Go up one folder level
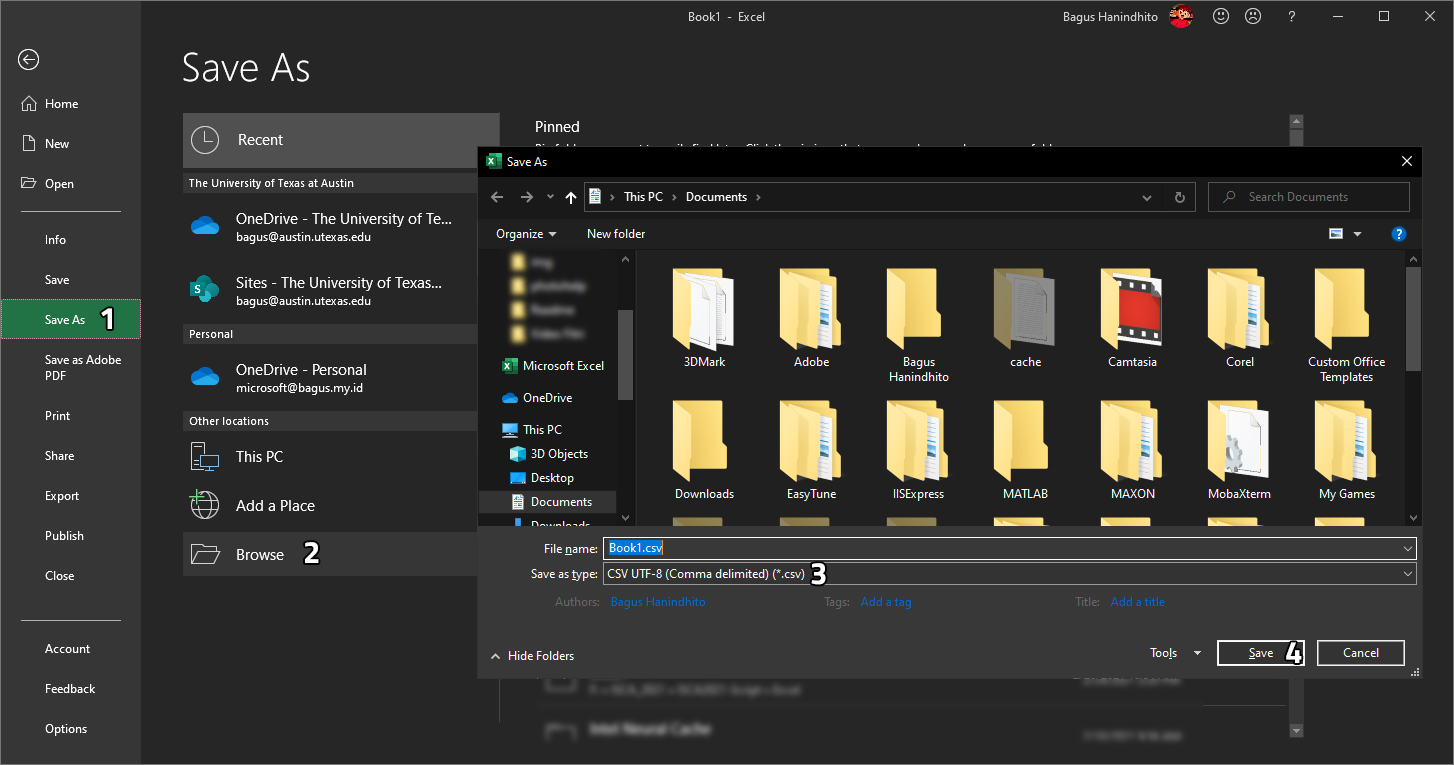Screen dimensions: 1454x765 coord(571,198)
